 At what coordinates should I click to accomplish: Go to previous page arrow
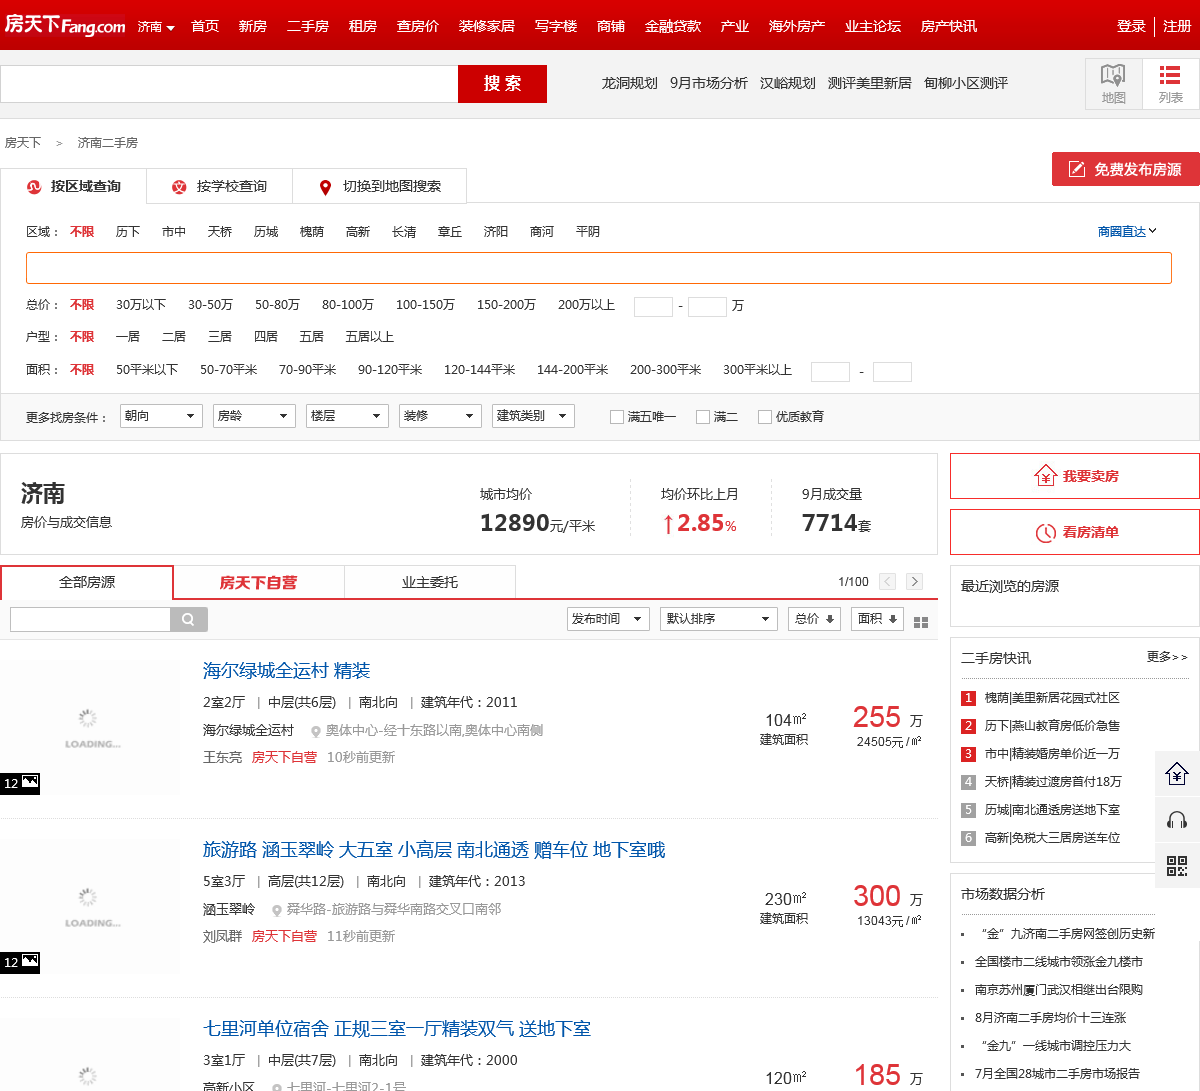coord(887,581)
